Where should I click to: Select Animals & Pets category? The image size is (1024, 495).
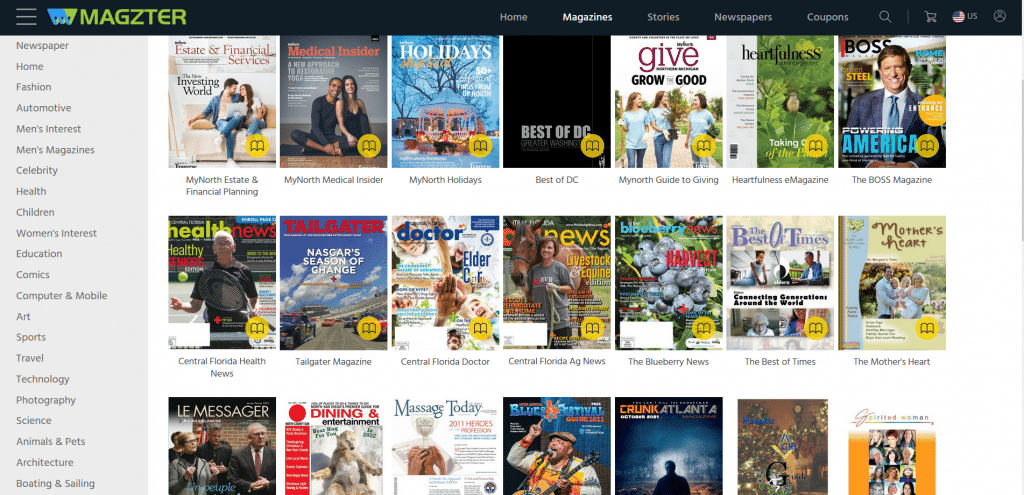pos(51,441)
